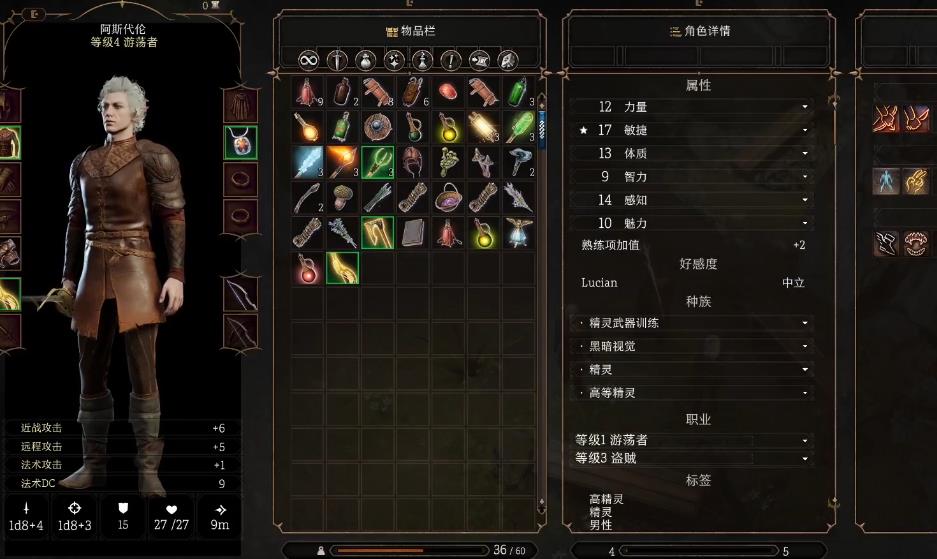The image size is (937, 559).
Task: Click the leather helmet inventory item
Action: point(412,162)
